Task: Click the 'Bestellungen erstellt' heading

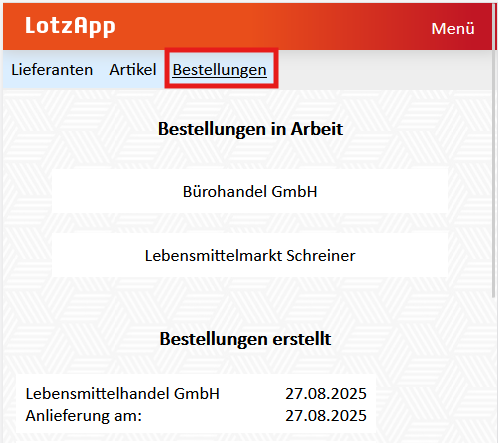Action: (x=245, y=339)
